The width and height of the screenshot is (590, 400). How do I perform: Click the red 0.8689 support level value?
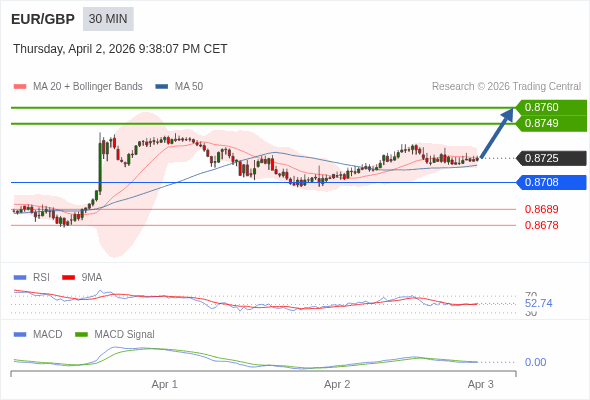[x=541, y=209]
